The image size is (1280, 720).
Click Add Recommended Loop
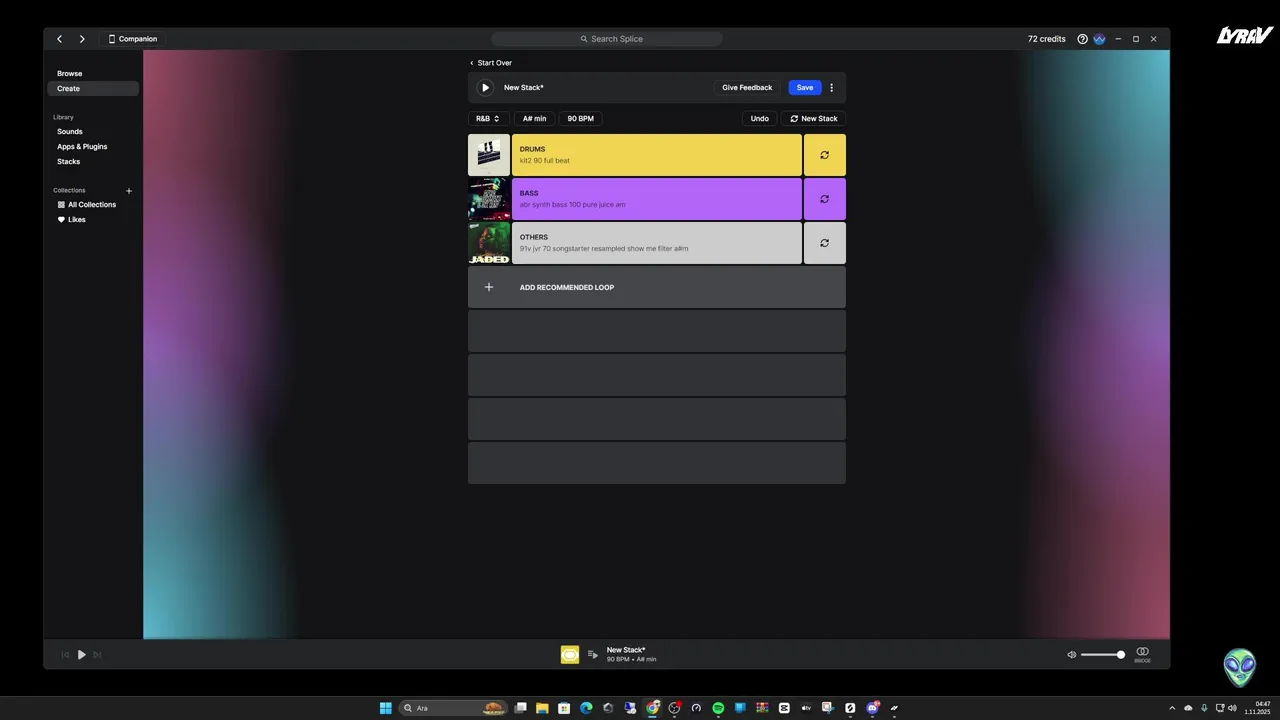[x=657, y=287]
